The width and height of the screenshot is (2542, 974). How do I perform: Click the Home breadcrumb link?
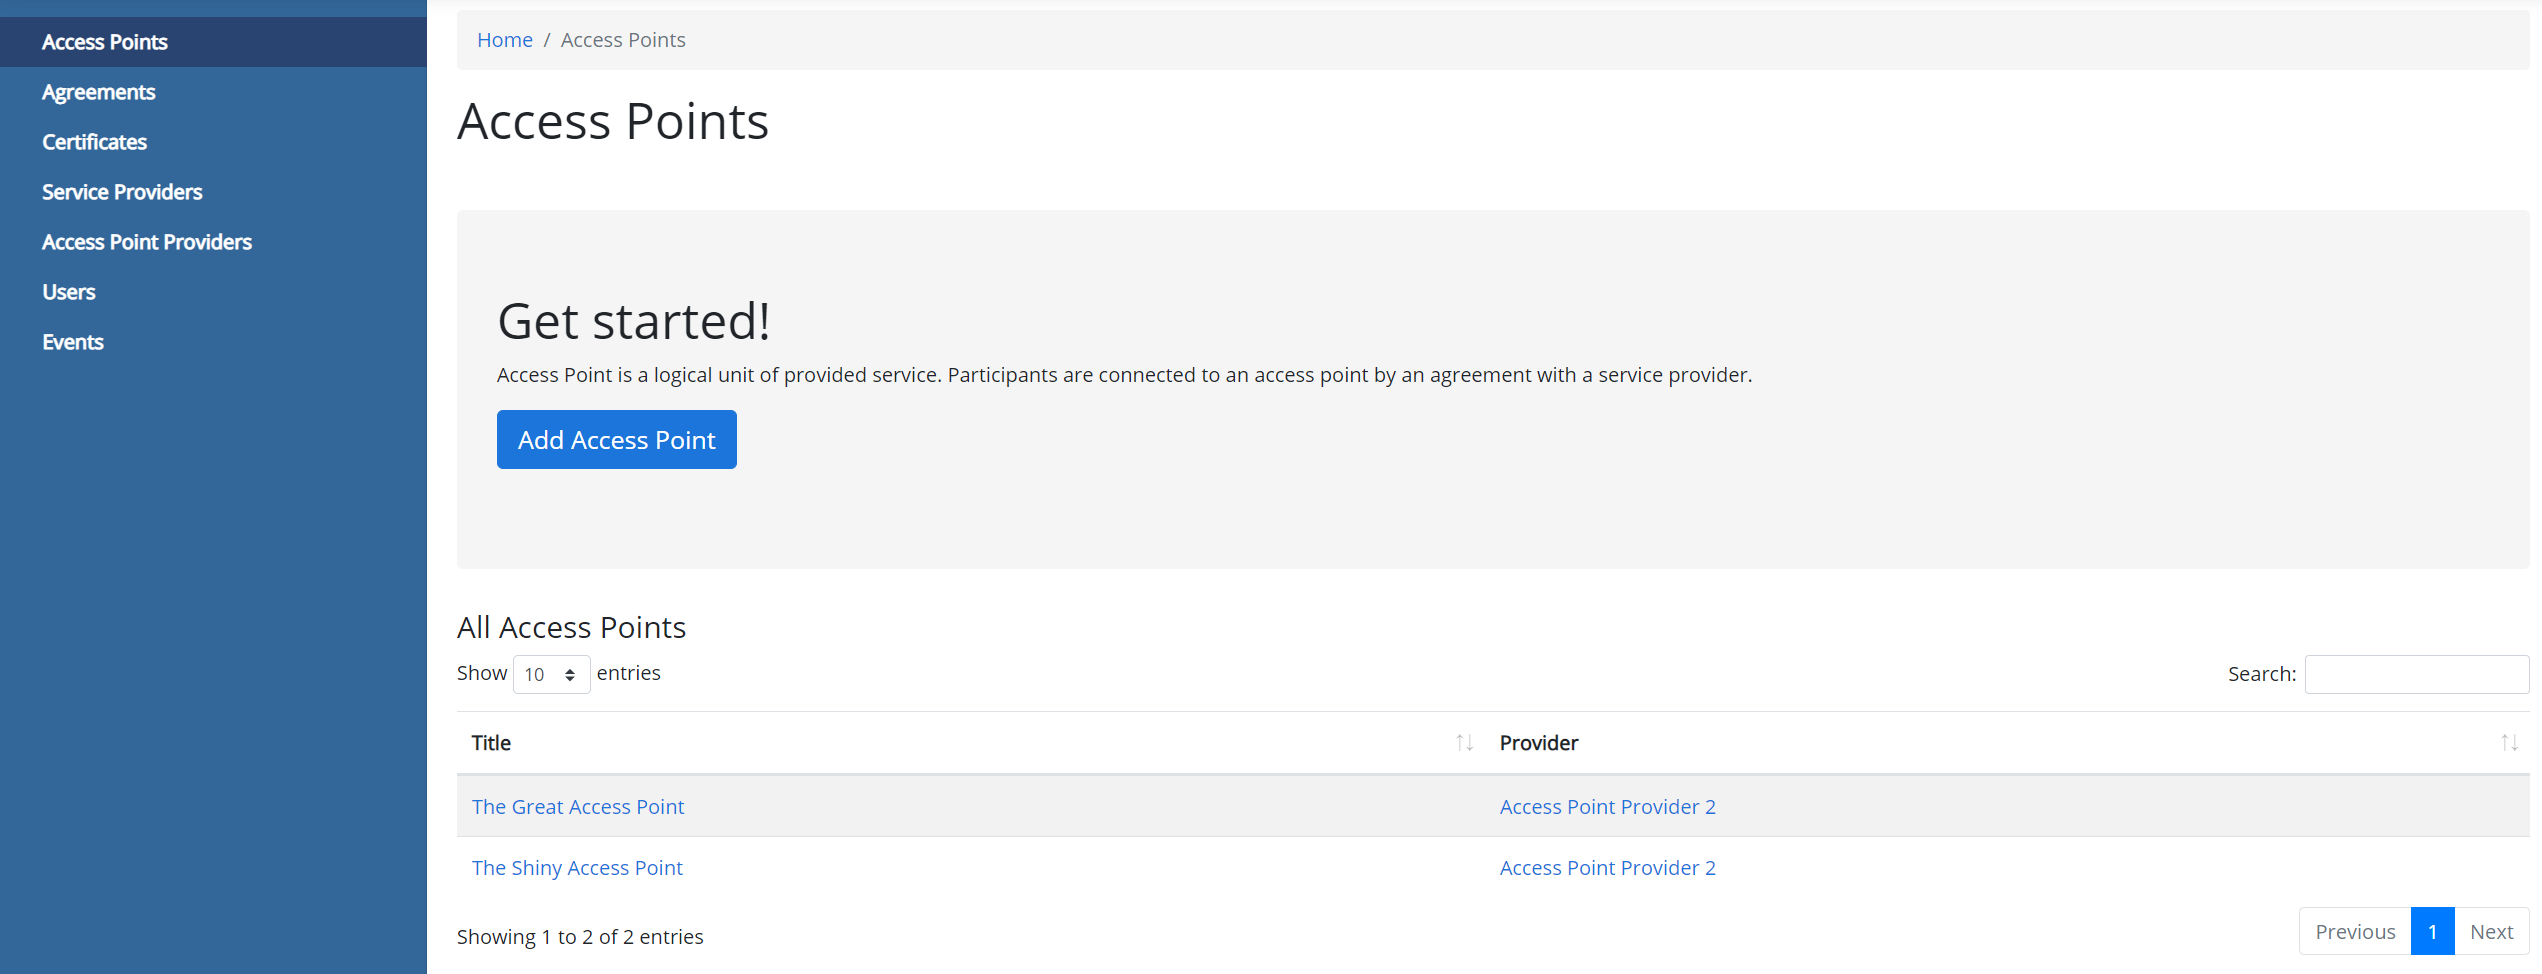(x=505, y=40)
